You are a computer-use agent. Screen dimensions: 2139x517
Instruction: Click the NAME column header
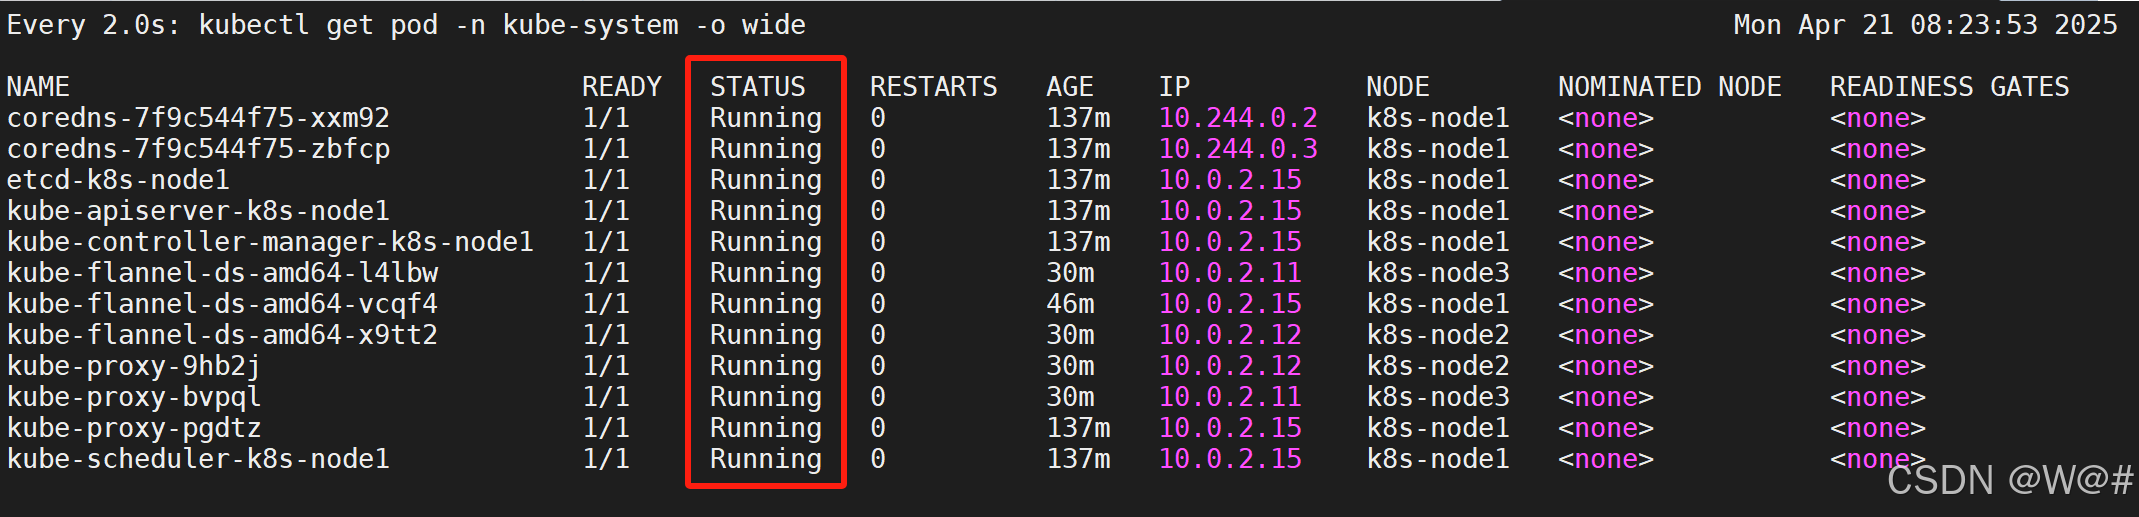coord(38,87)
